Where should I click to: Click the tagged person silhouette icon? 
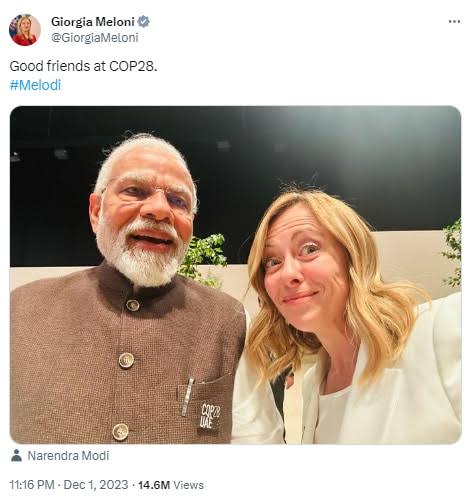pyautogui.click(x=16, y=455)
